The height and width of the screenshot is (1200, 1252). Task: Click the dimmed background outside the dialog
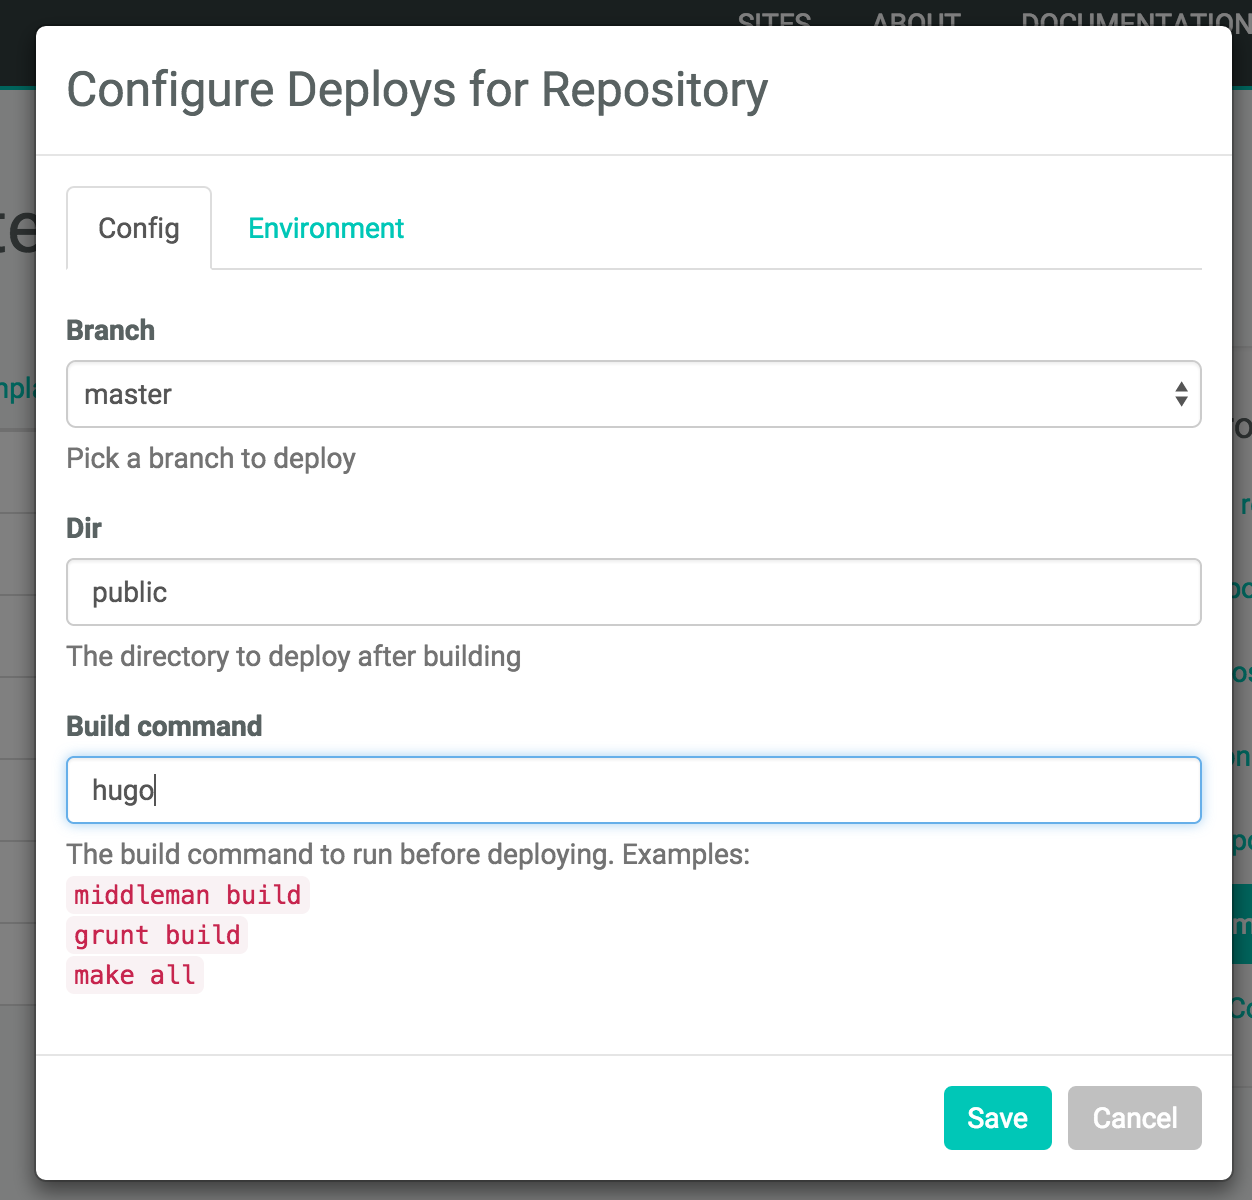[x=17, y=600]
